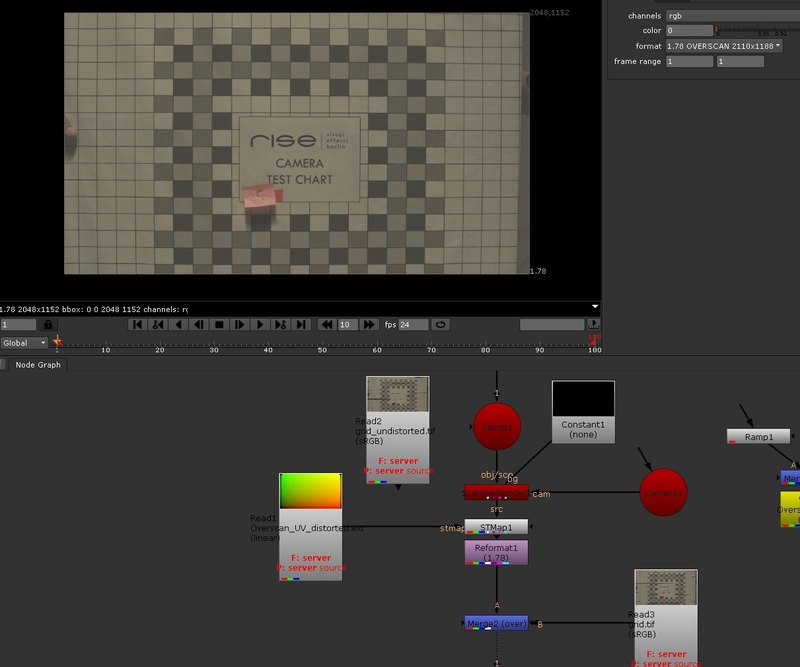Viewport: 800px width, 667px height.
Task: Open the Global frame range dropdown
Action: (x=24, y=343)
